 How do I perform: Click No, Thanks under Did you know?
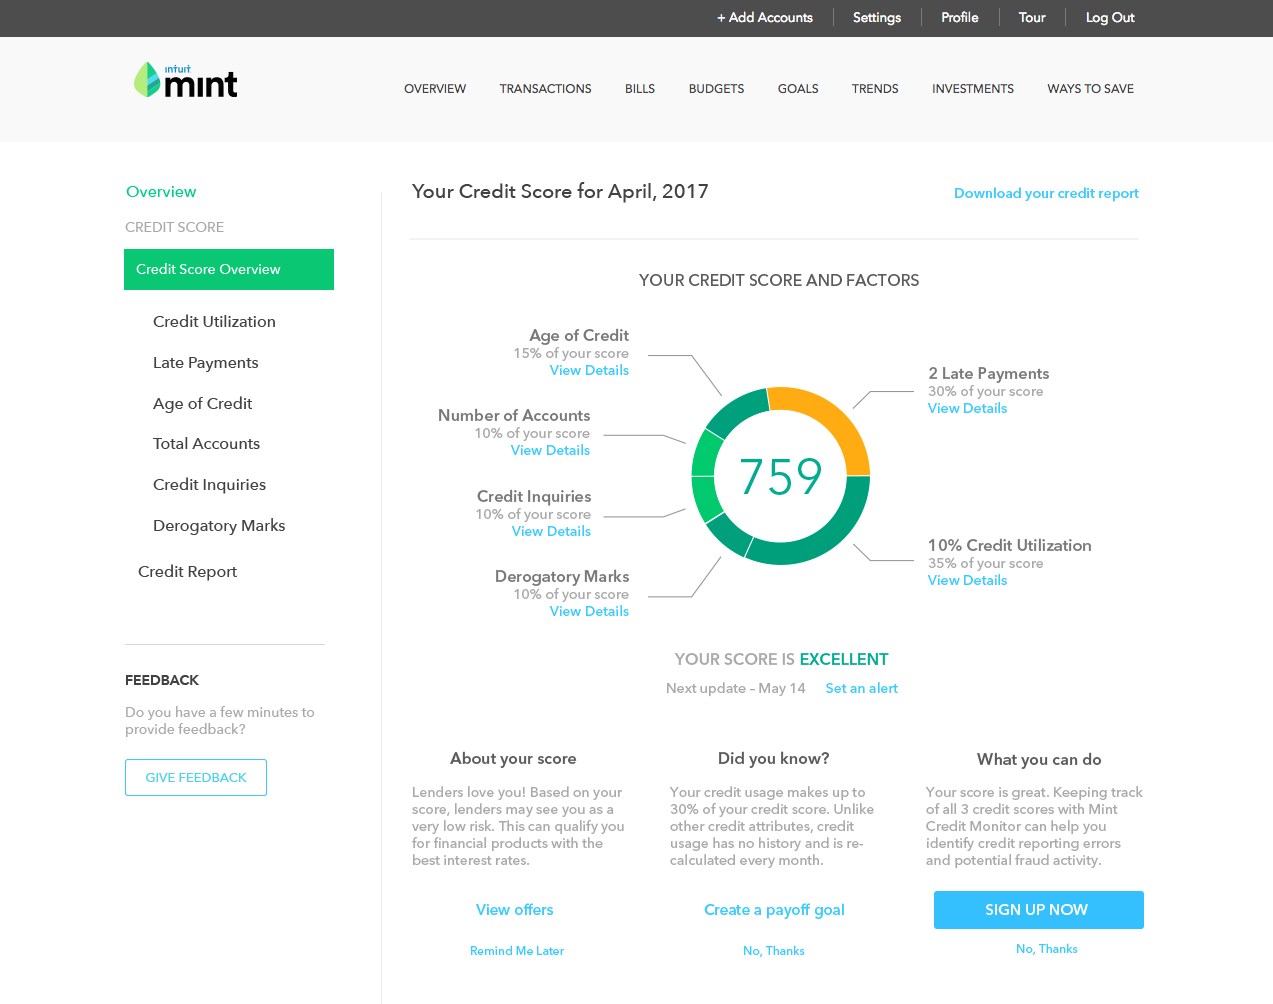click(x=773, y=951)
